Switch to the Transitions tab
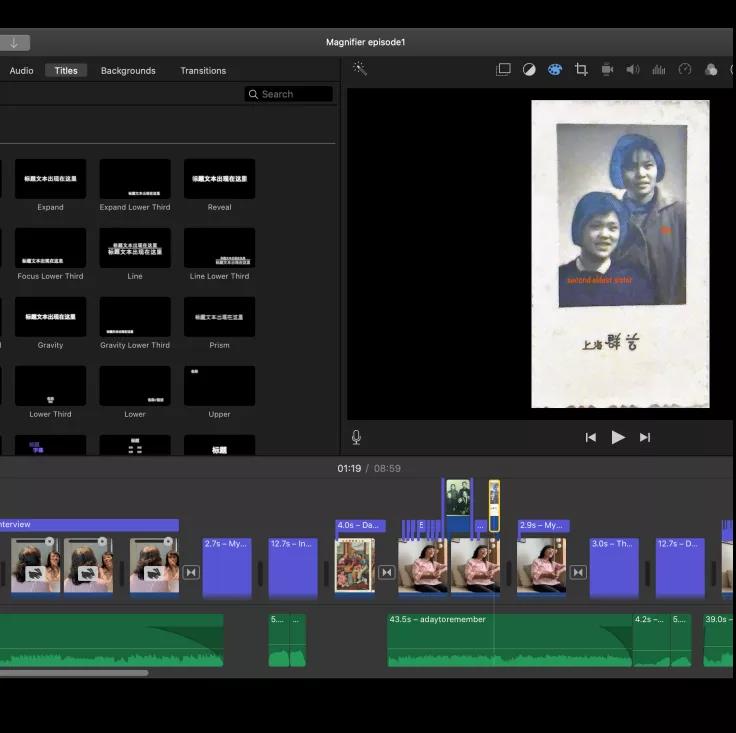This screenshot has width=736, height=733. pos(203,70)
